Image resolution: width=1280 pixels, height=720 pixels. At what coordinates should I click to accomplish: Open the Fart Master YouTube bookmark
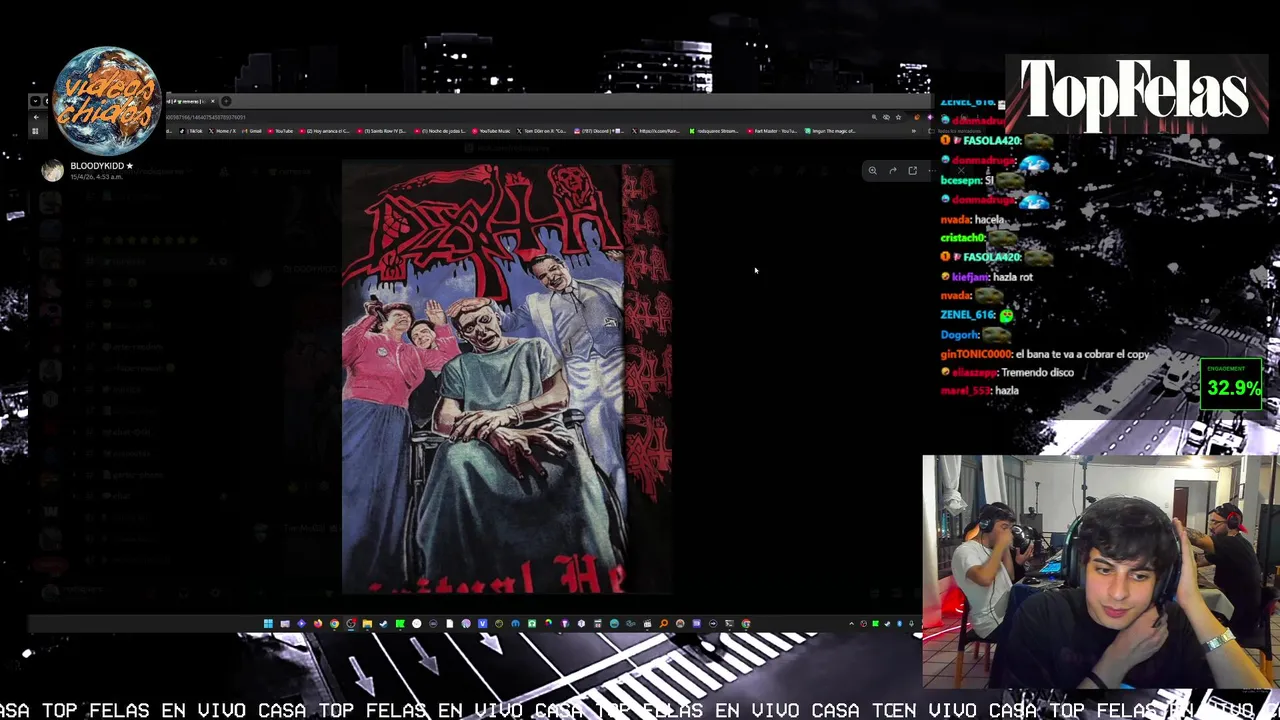pos(771,131)
